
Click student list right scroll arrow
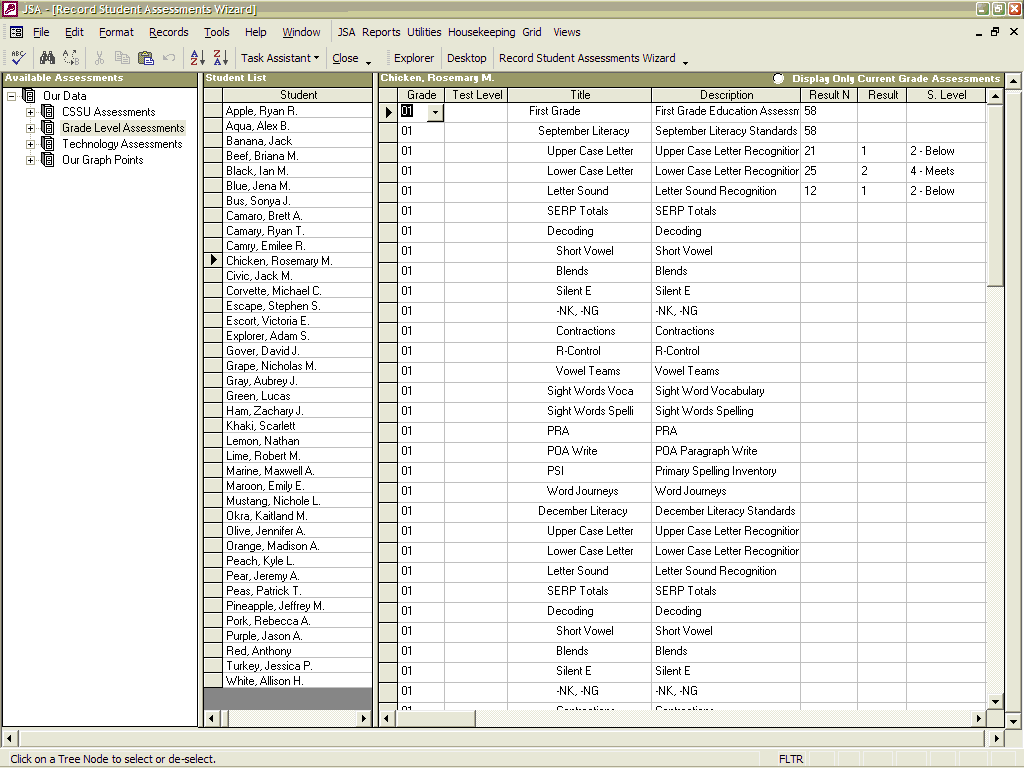pos(364,718)
